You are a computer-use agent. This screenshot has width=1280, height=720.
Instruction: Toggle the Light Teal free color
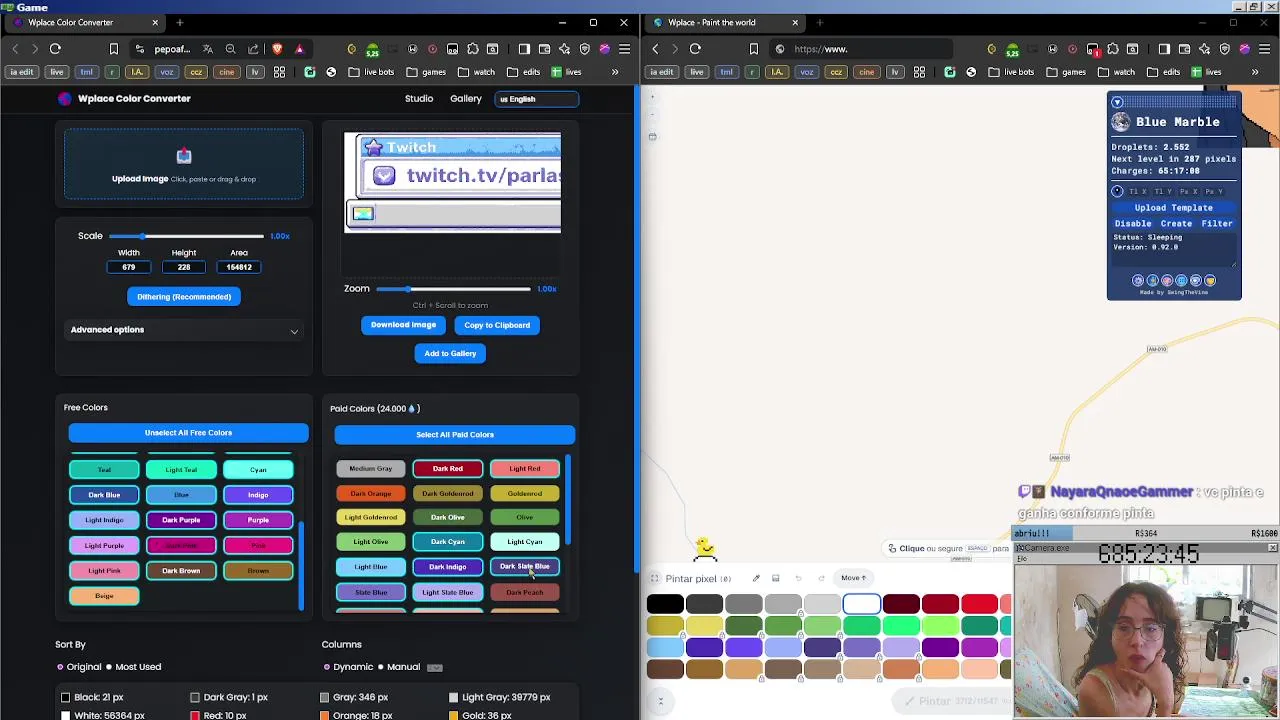(x=181, y=470)
